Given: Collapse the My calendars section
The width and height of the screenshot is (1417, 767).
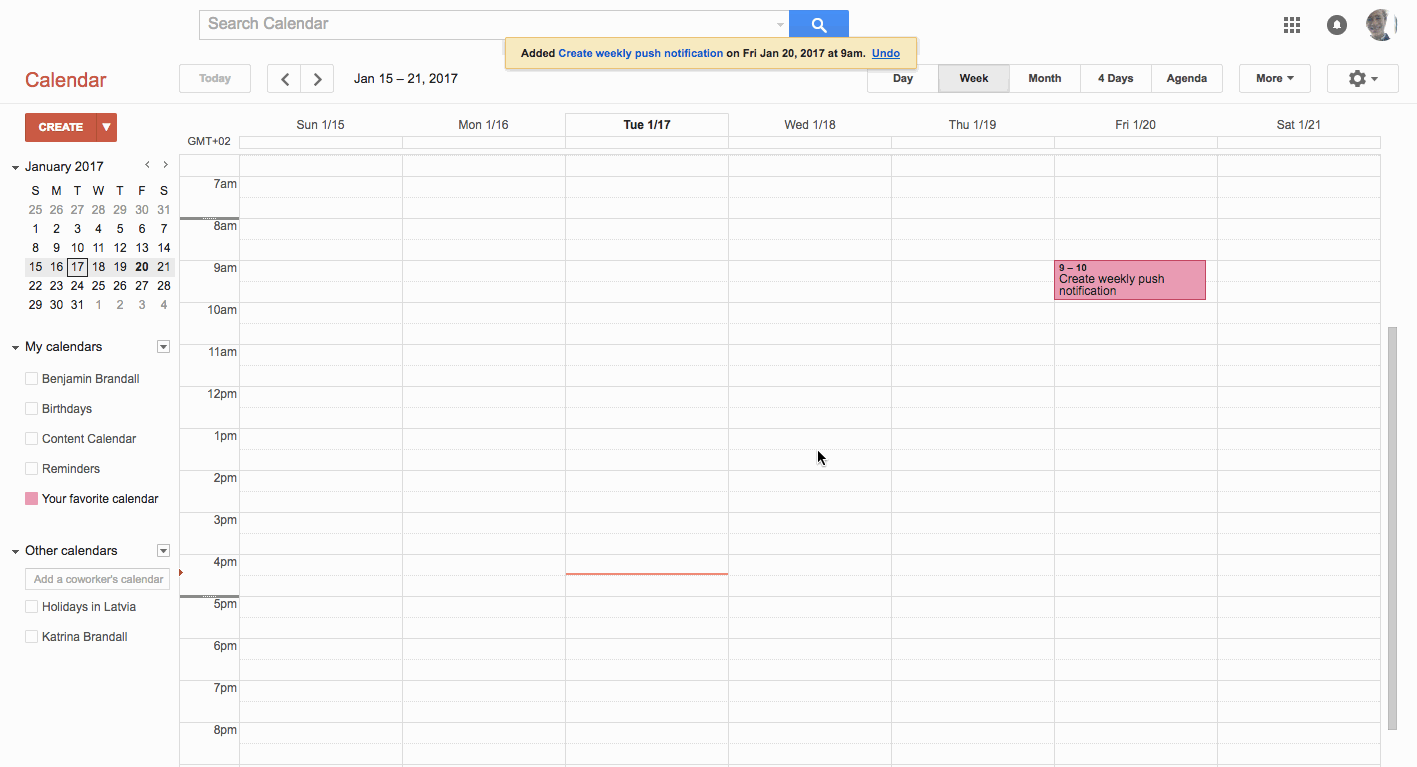Looking at the screenshot, I should point(16,347).
